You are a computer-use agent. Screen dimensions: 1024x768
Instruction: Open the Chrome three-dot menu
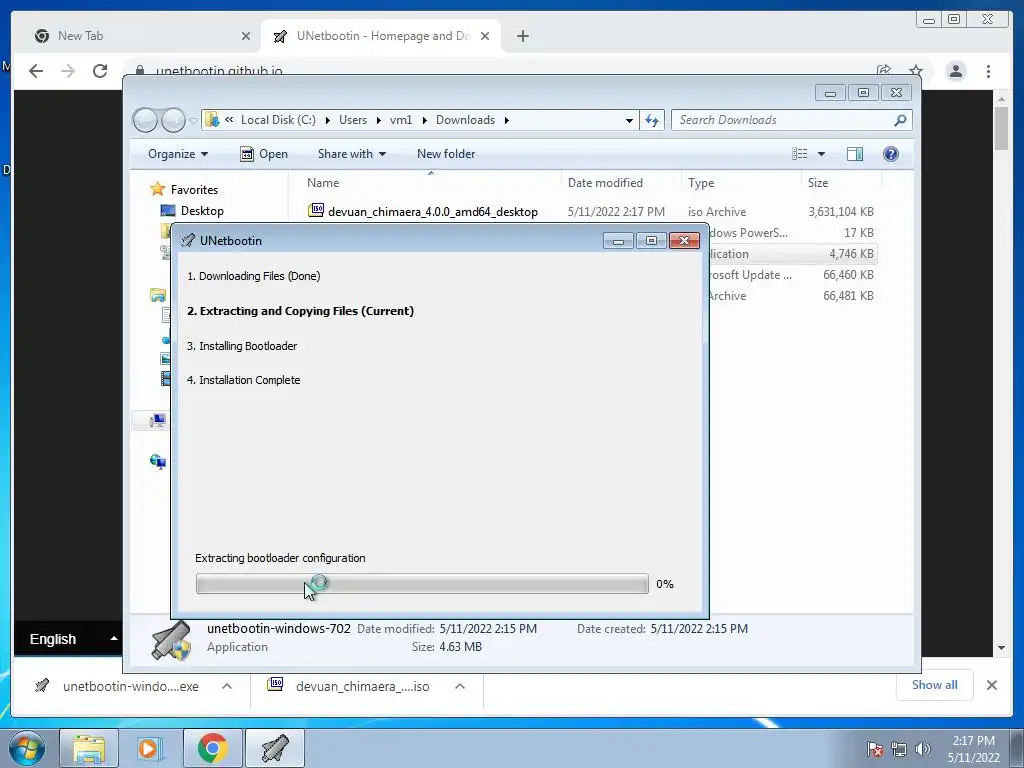pos(989,71)
